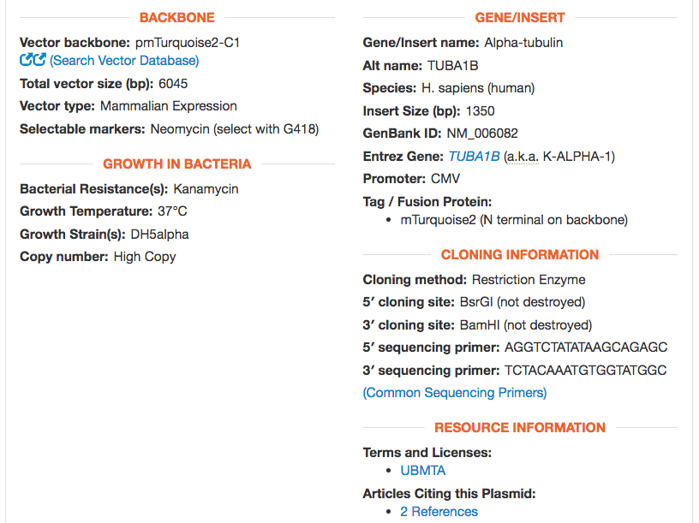This screenshot has width=699, height=523.
Task: Open the Search Vector Database link
Action: pos(124,61)
